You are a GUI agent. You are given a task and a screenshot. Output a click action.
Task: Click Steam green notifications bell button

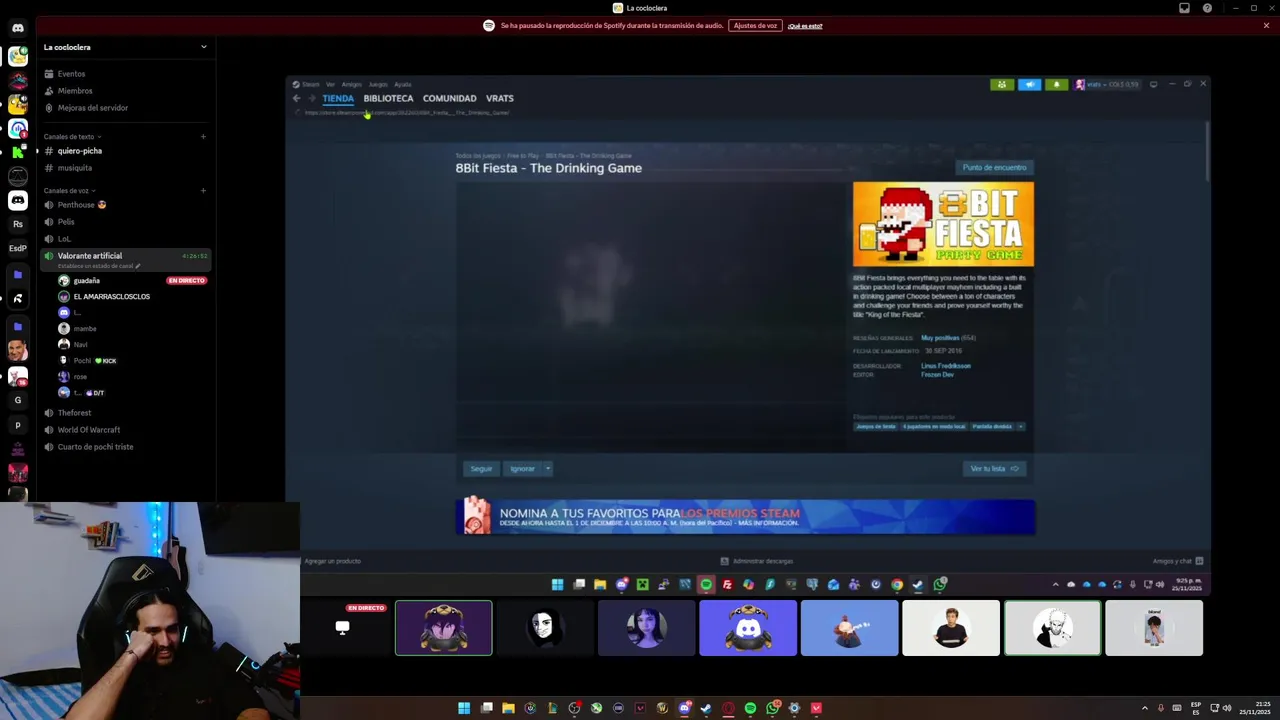click(1057, 85)
